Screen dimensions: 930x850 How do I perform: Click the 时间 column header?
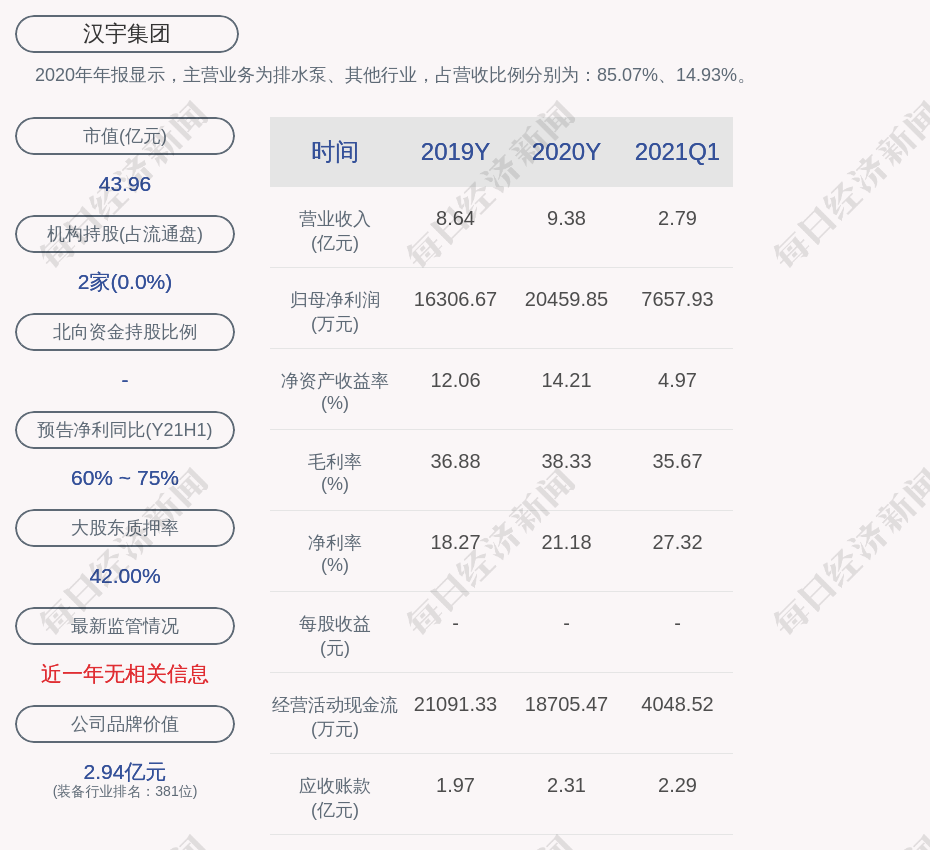[x=335, y=152]
